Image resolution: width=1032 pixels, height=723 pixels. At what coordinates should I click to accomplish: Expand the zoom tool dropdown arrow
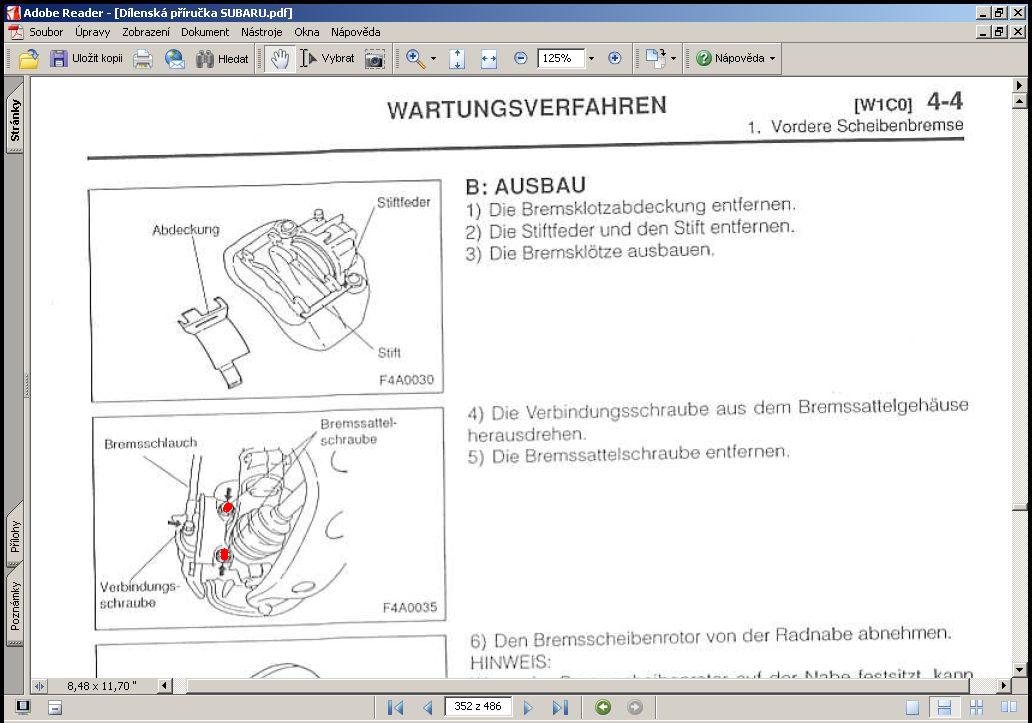(x=433, y=59)
